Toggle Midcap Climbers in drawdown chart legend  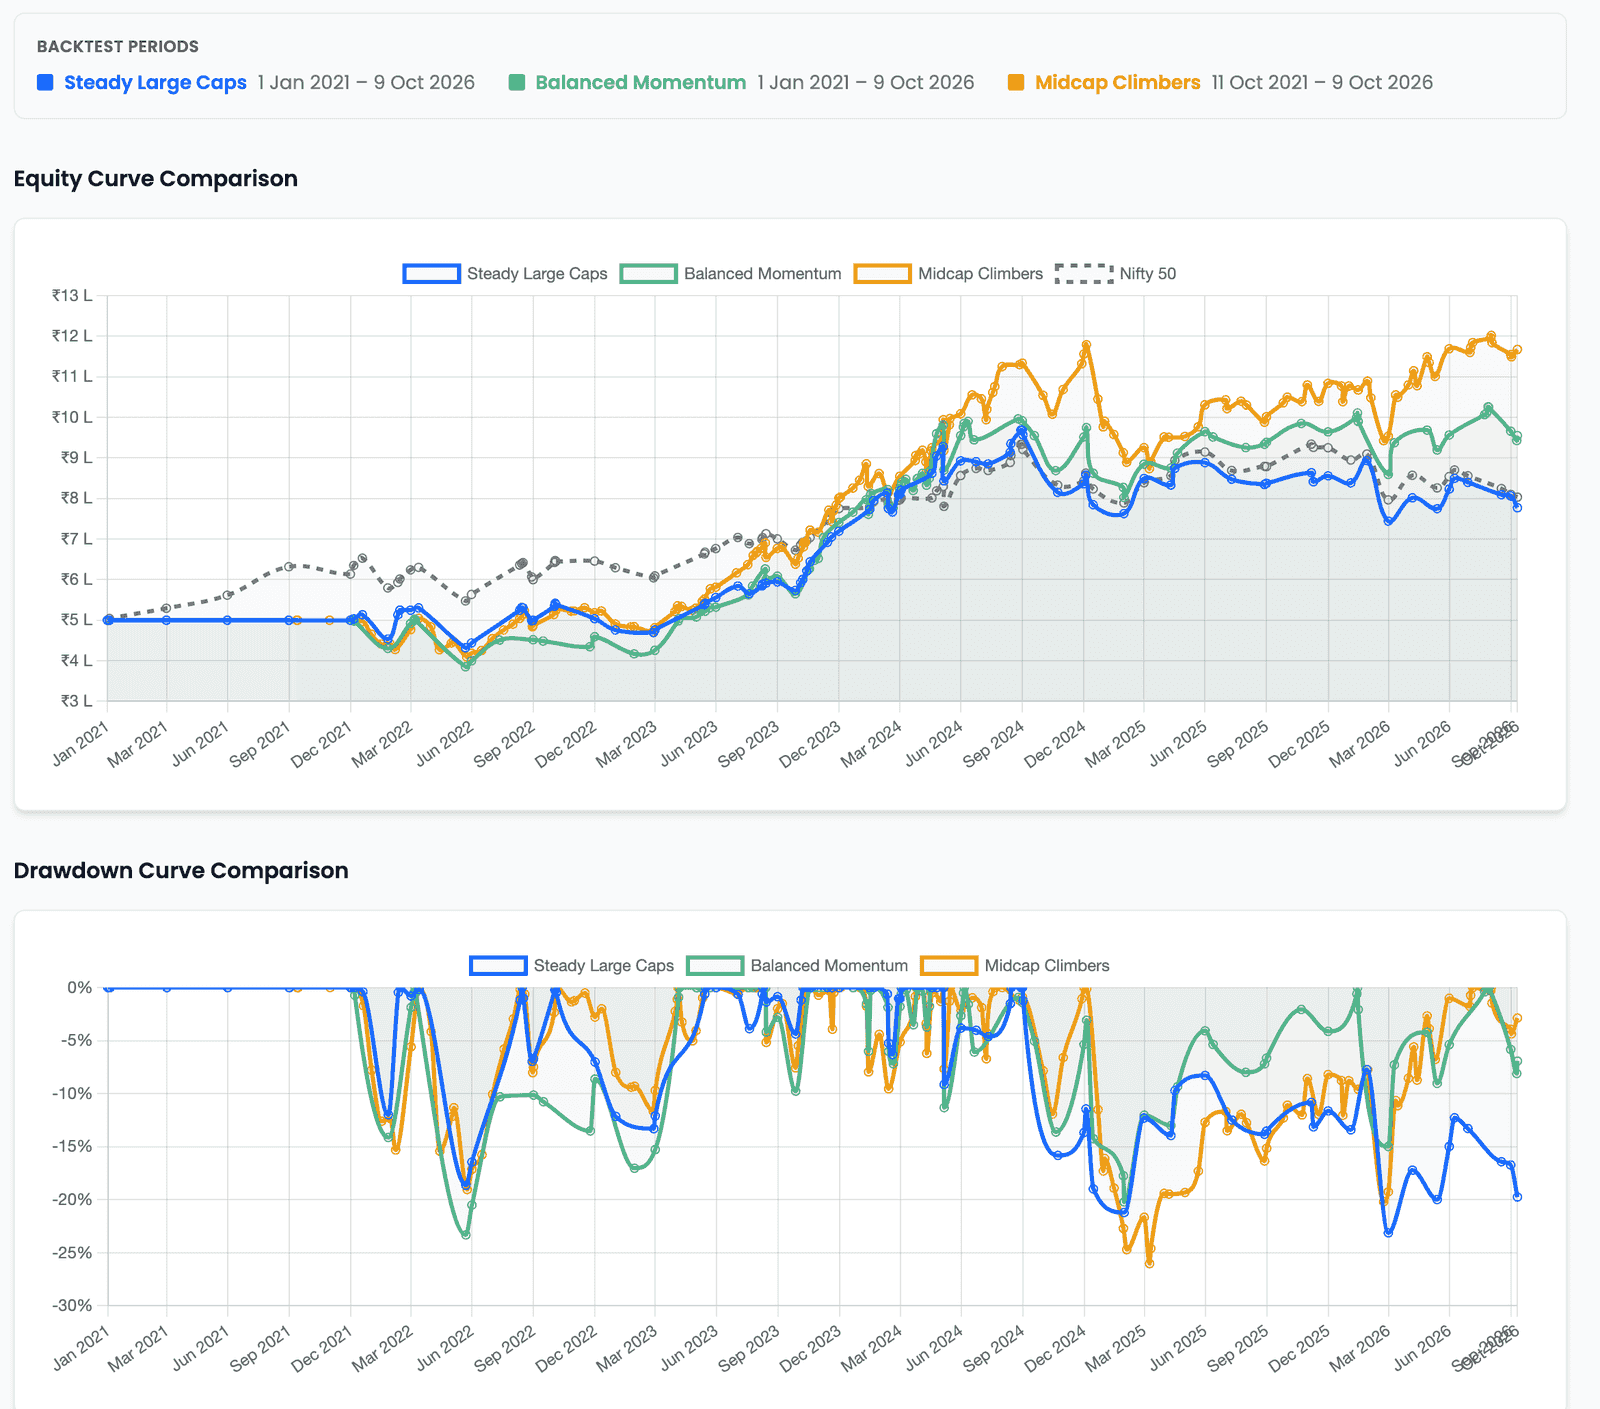pos(1015,966)
